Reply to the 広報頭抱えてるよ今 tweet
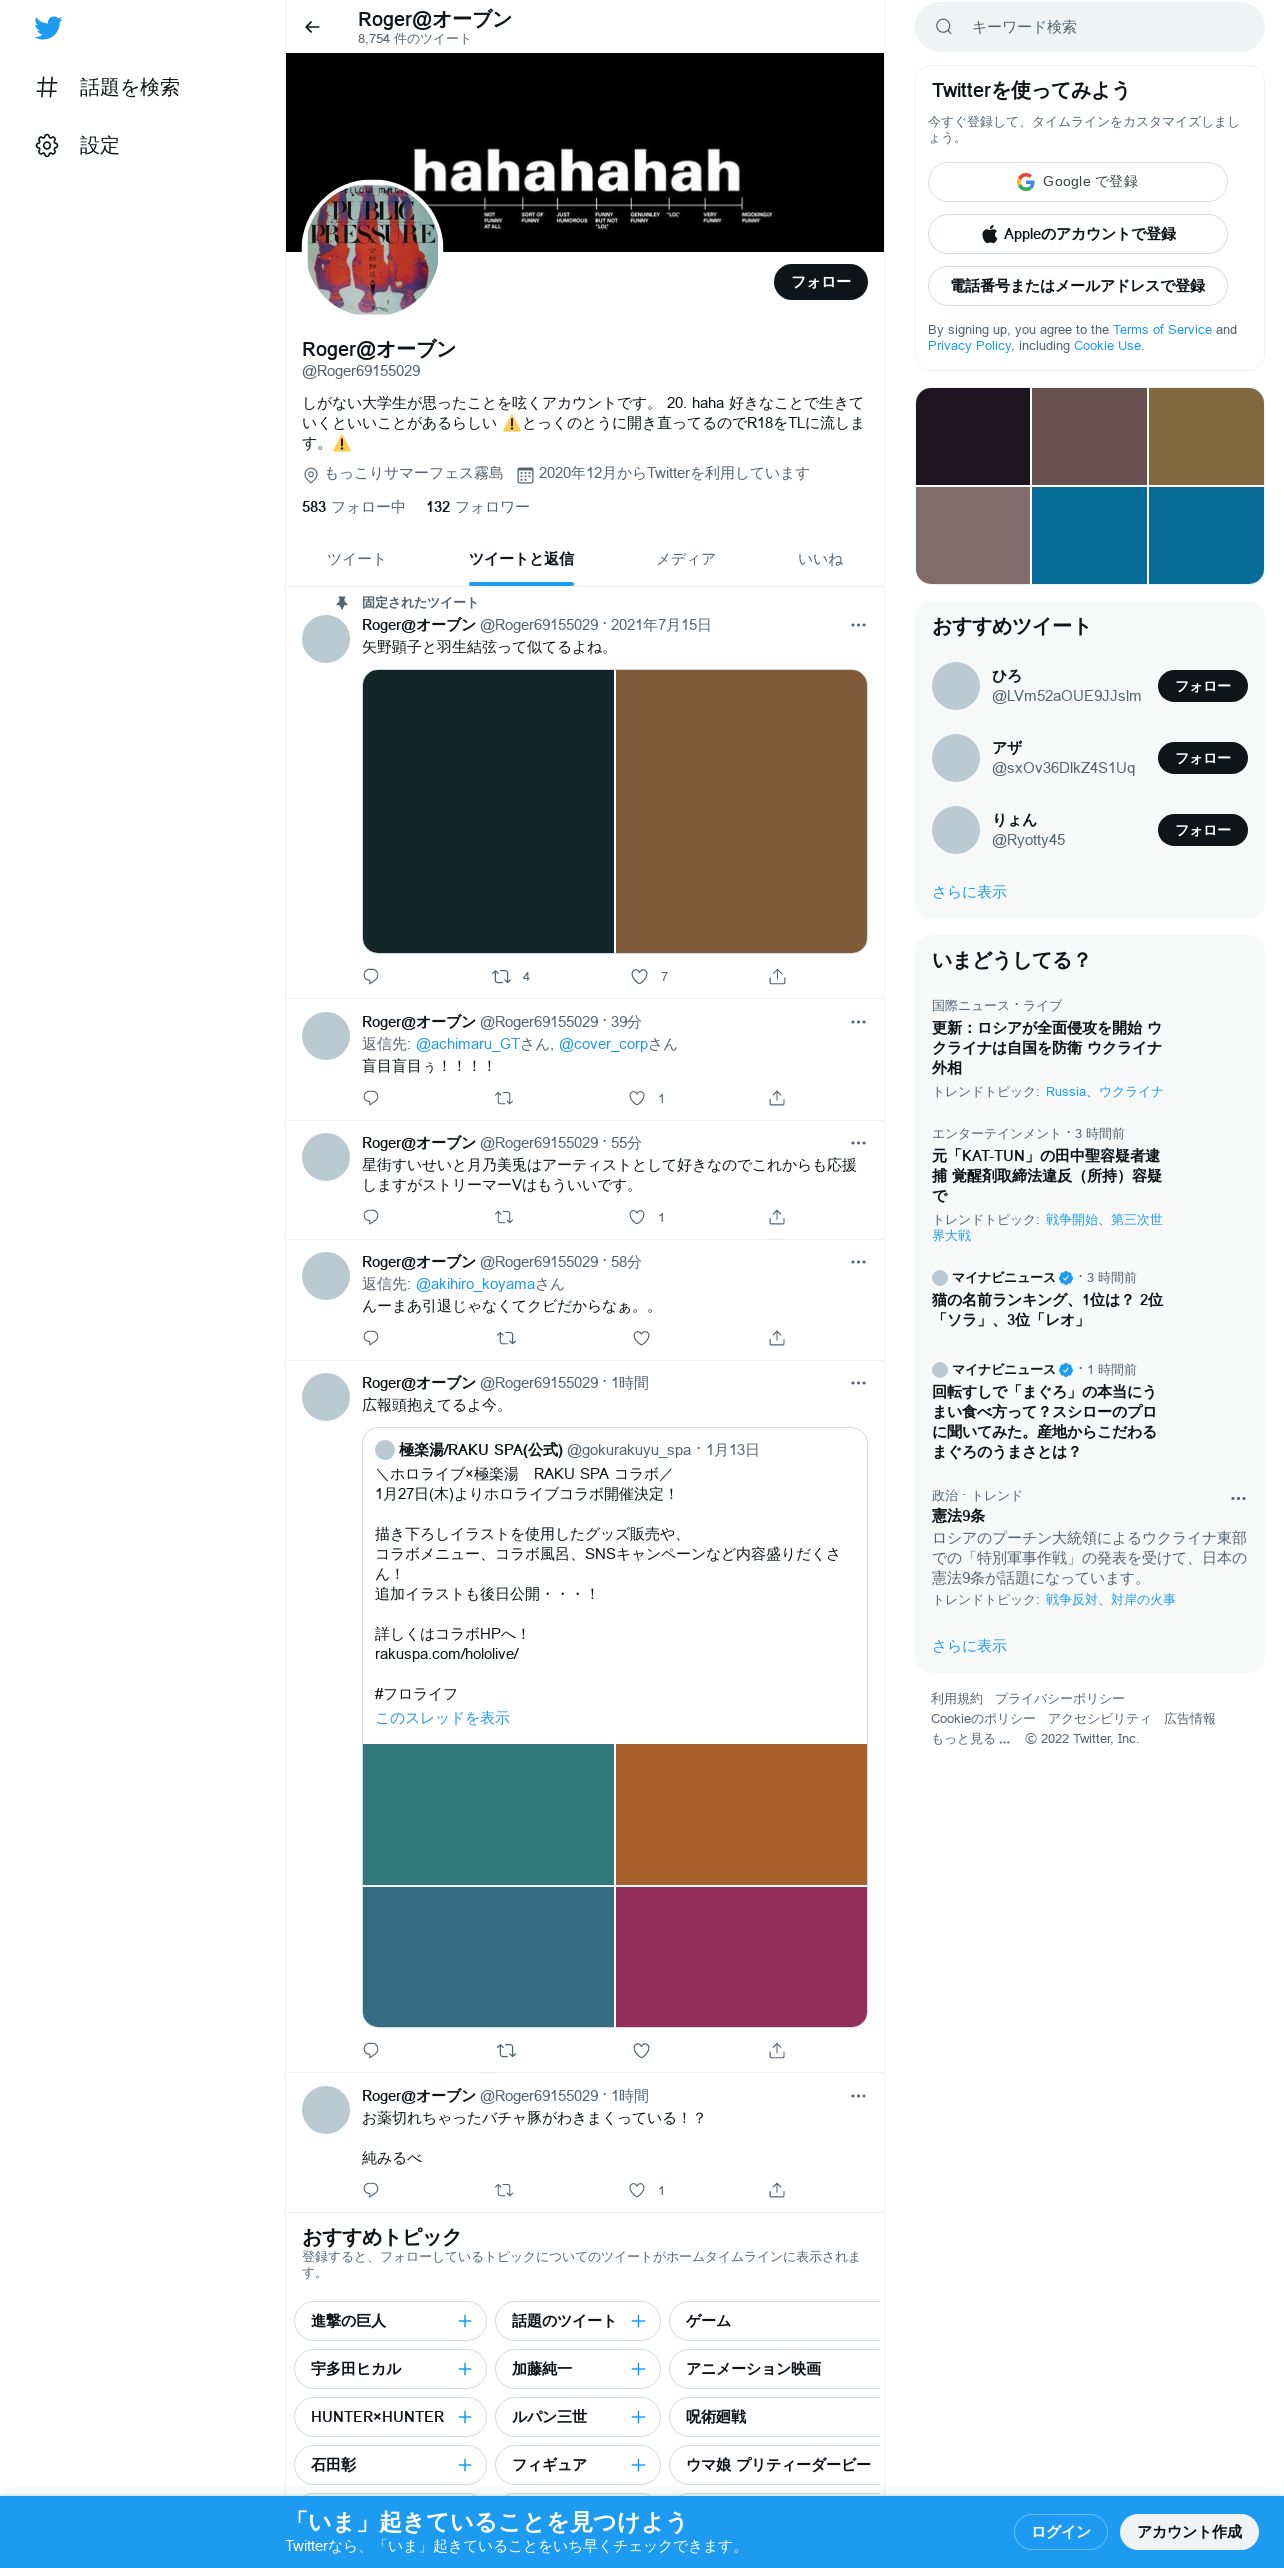1284x2568 pixels. click(371, 2050)
